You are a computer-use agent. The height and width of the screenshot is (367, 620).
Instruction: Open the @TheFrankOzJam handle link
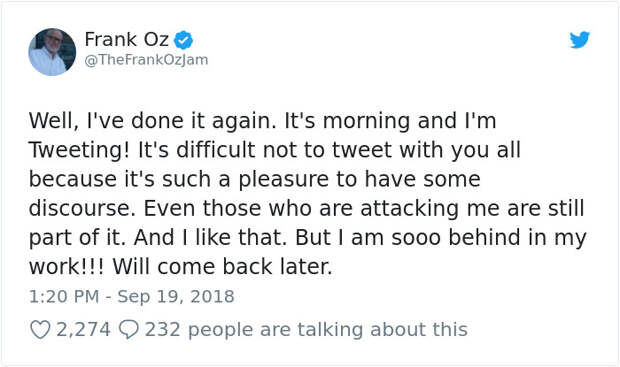pyautogui.click(x=146, y=60)
